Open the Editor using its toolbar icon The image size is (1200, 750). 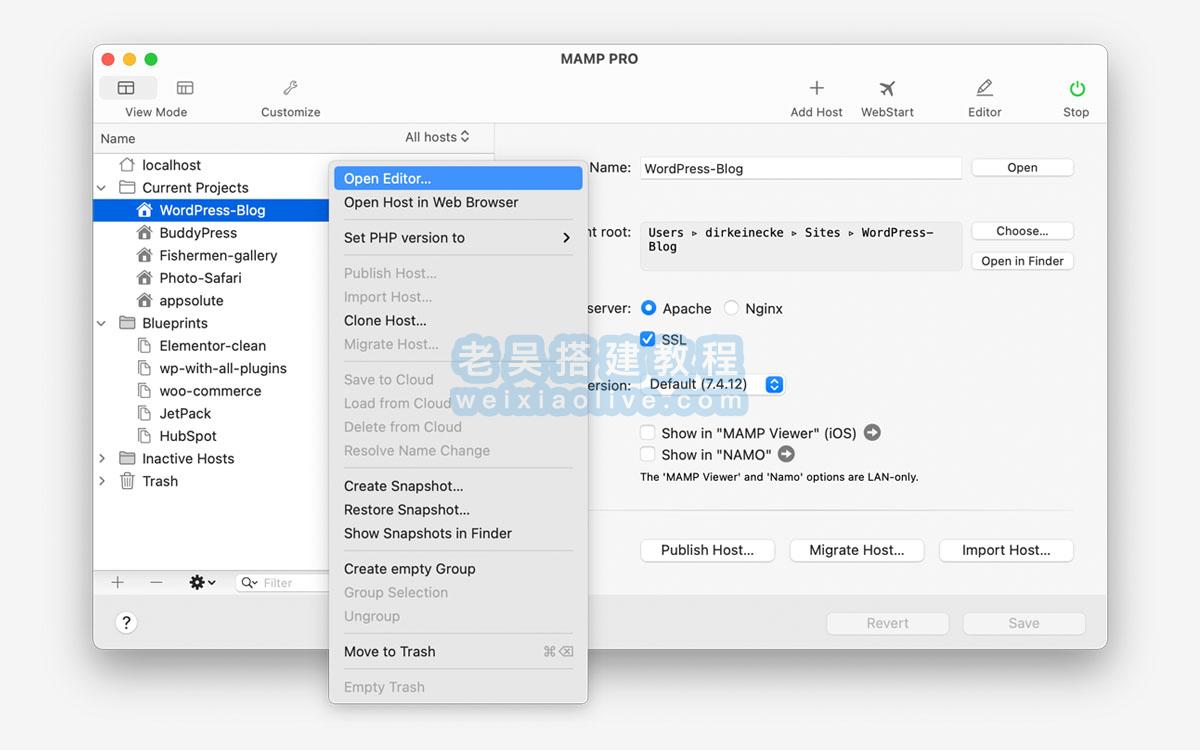[x=983, y=88]
